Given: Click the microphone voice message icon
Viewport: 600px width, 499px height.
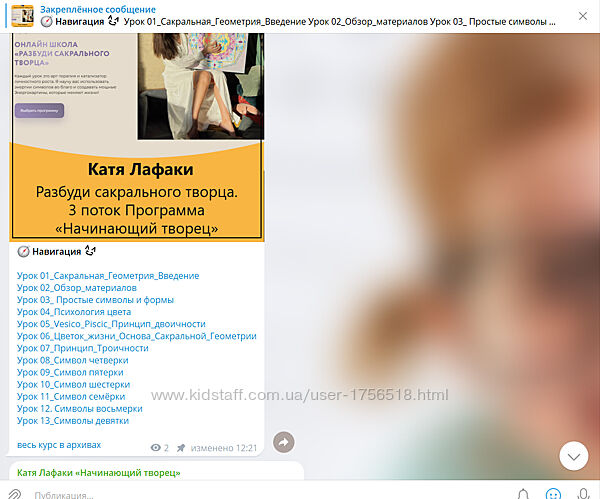Looking at the screenshot, I should click(583, 493).
